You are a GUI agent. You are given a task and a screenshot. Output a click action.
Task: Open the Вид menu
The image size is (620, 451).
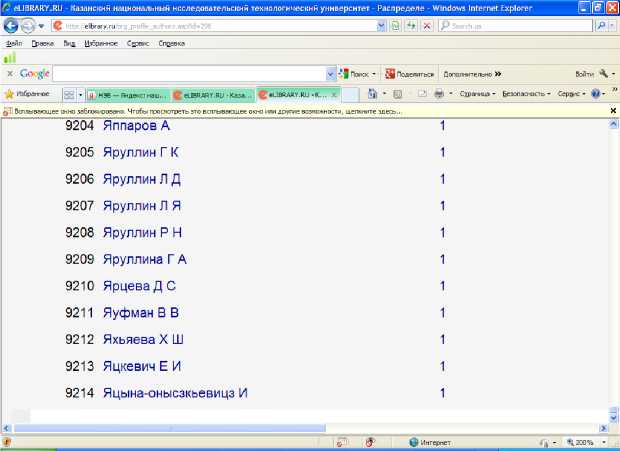point(68,44)
